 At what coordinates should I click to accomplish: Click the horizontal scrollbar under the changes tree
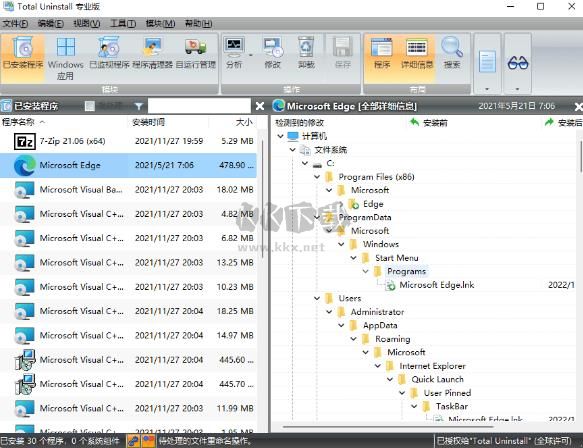tap(388, 427)
